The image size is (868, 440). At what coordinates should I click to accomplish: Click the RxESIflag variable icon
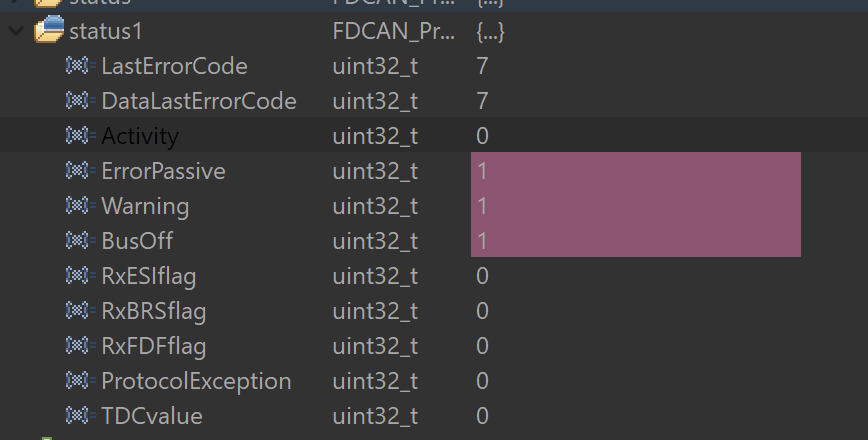[x=80, y=276]
